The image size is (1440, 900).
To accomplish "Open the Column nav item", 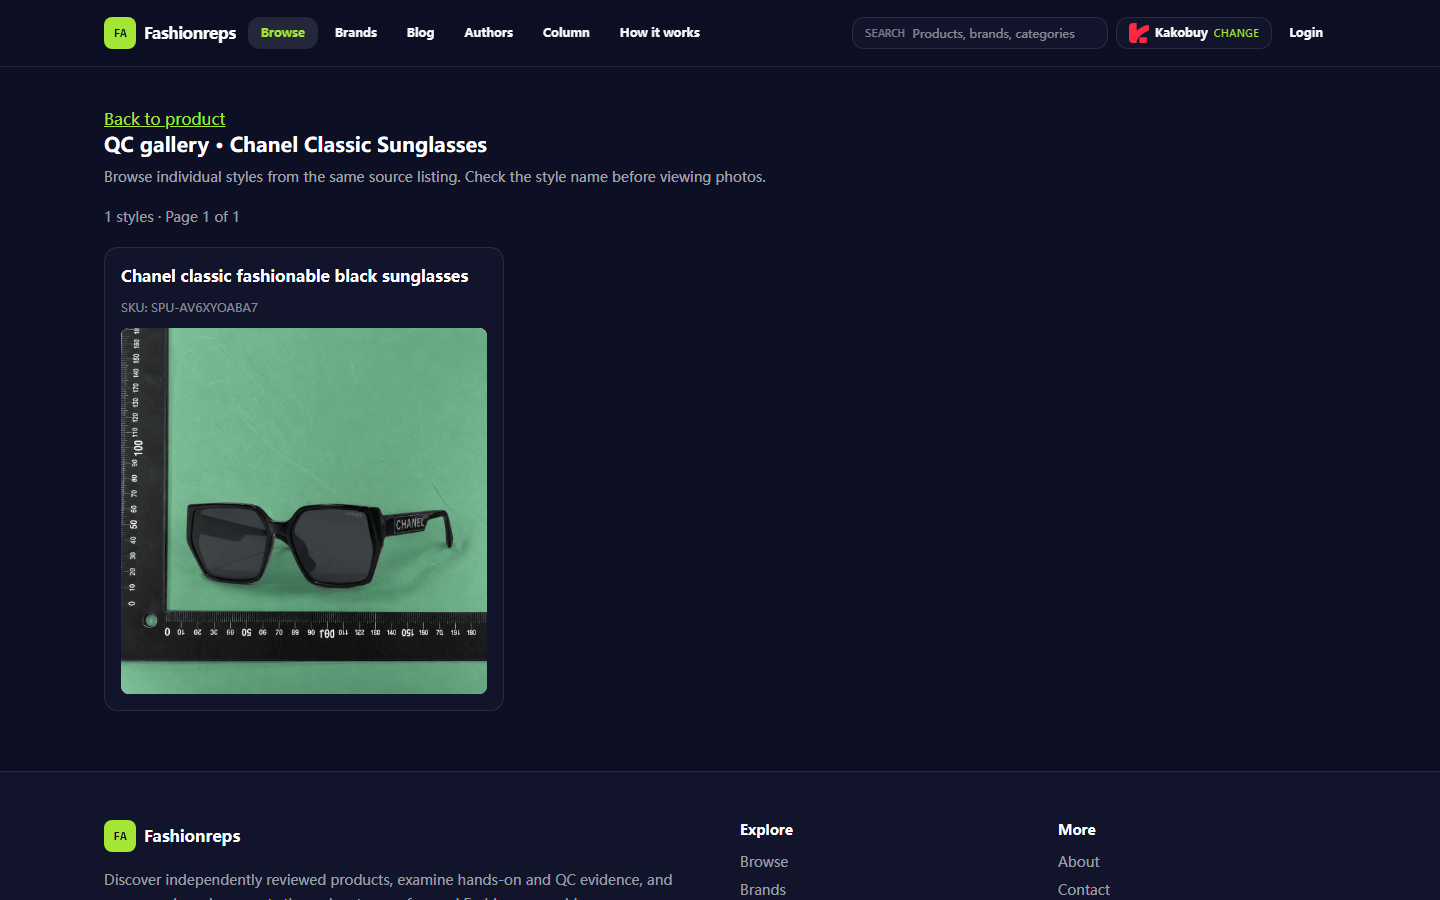I will click(x=566, y=33).
